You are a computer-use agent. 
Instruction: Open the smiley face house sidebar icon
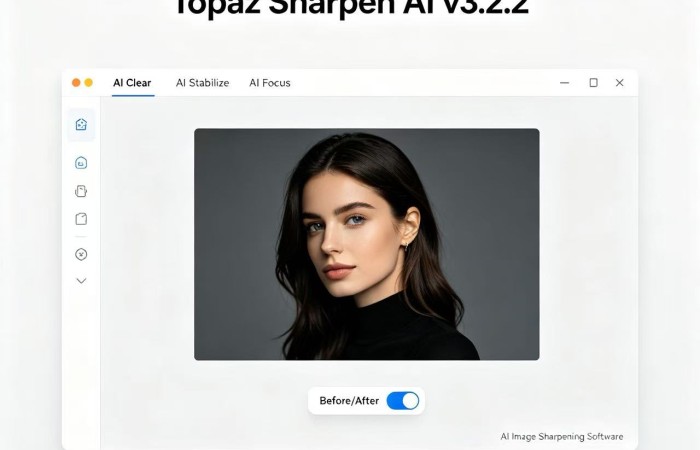pos(81,162)
